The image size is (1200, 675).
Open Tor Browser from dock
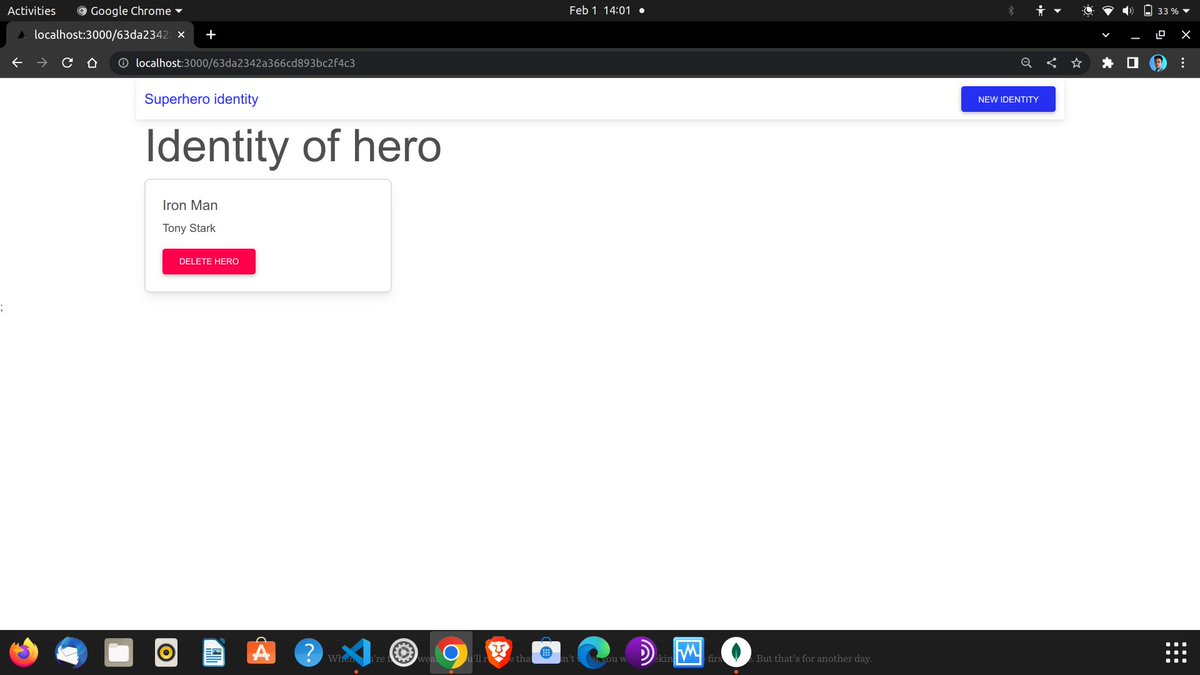[x=641, y=653]
